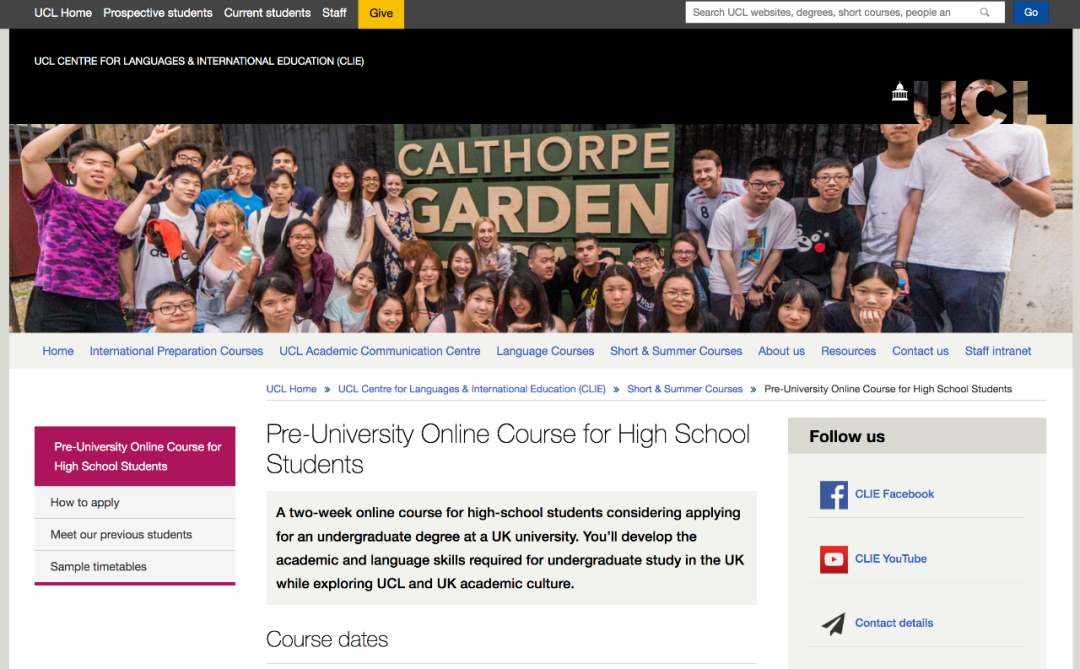Click the YouTube play icon
Image resolution: width=1080 pixels, height=669 pixels.
(833, 559)
